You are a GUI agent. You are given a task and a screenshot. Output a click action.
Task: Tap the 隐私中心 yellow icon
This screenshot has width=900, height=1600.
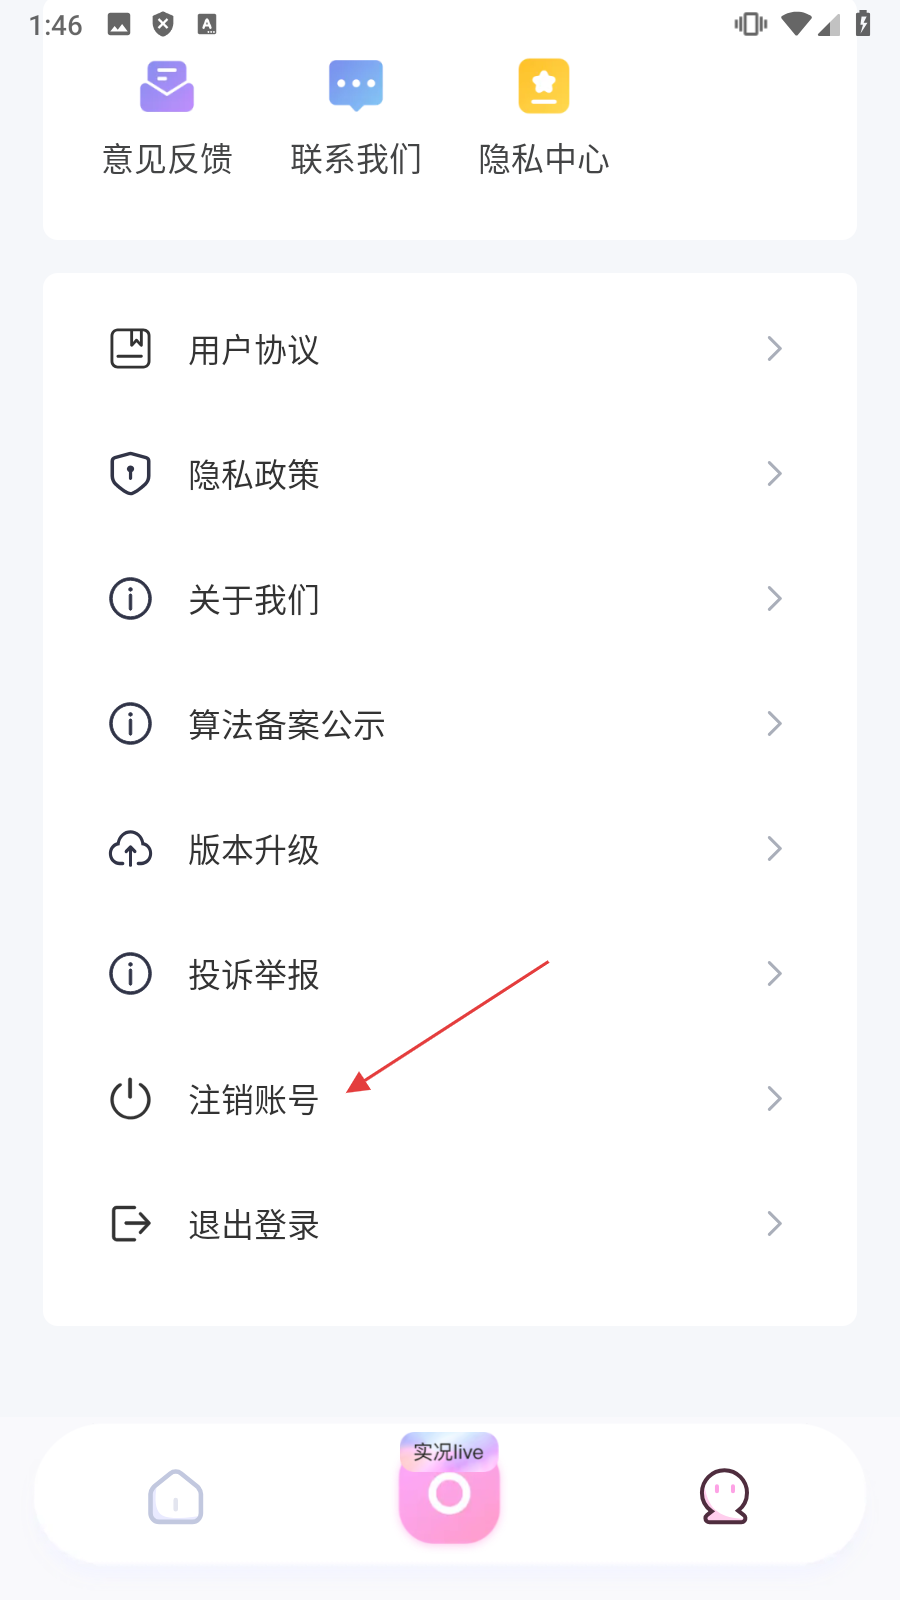[x=544, y=86]
